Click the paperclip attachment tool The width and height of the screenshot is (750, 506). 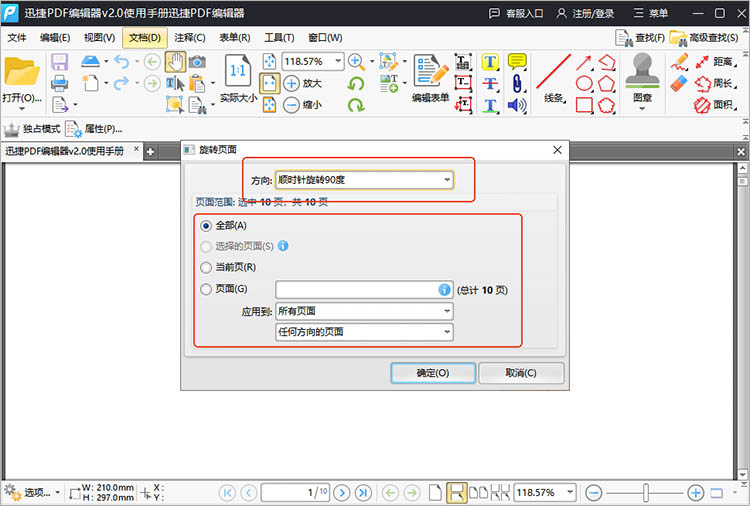(x=517, y=84)
